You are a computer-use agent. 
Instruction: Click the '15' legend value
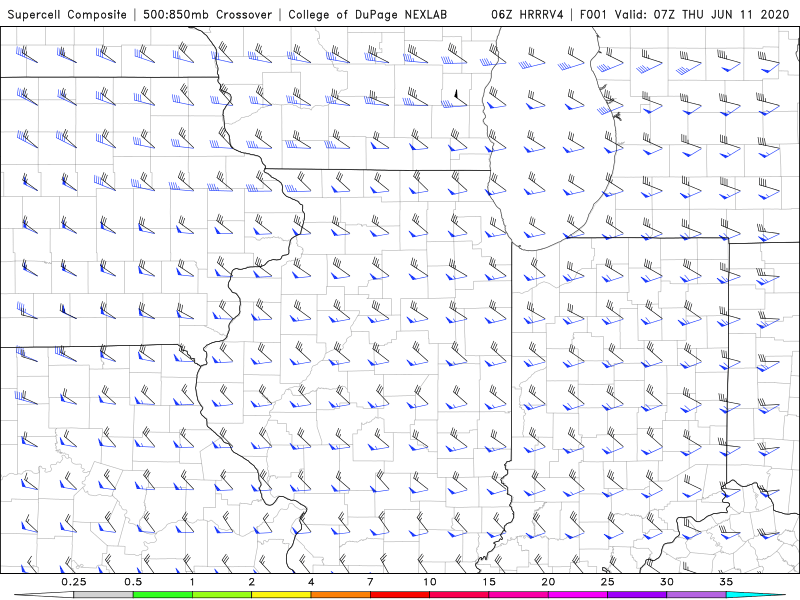[x=489, y=582]
